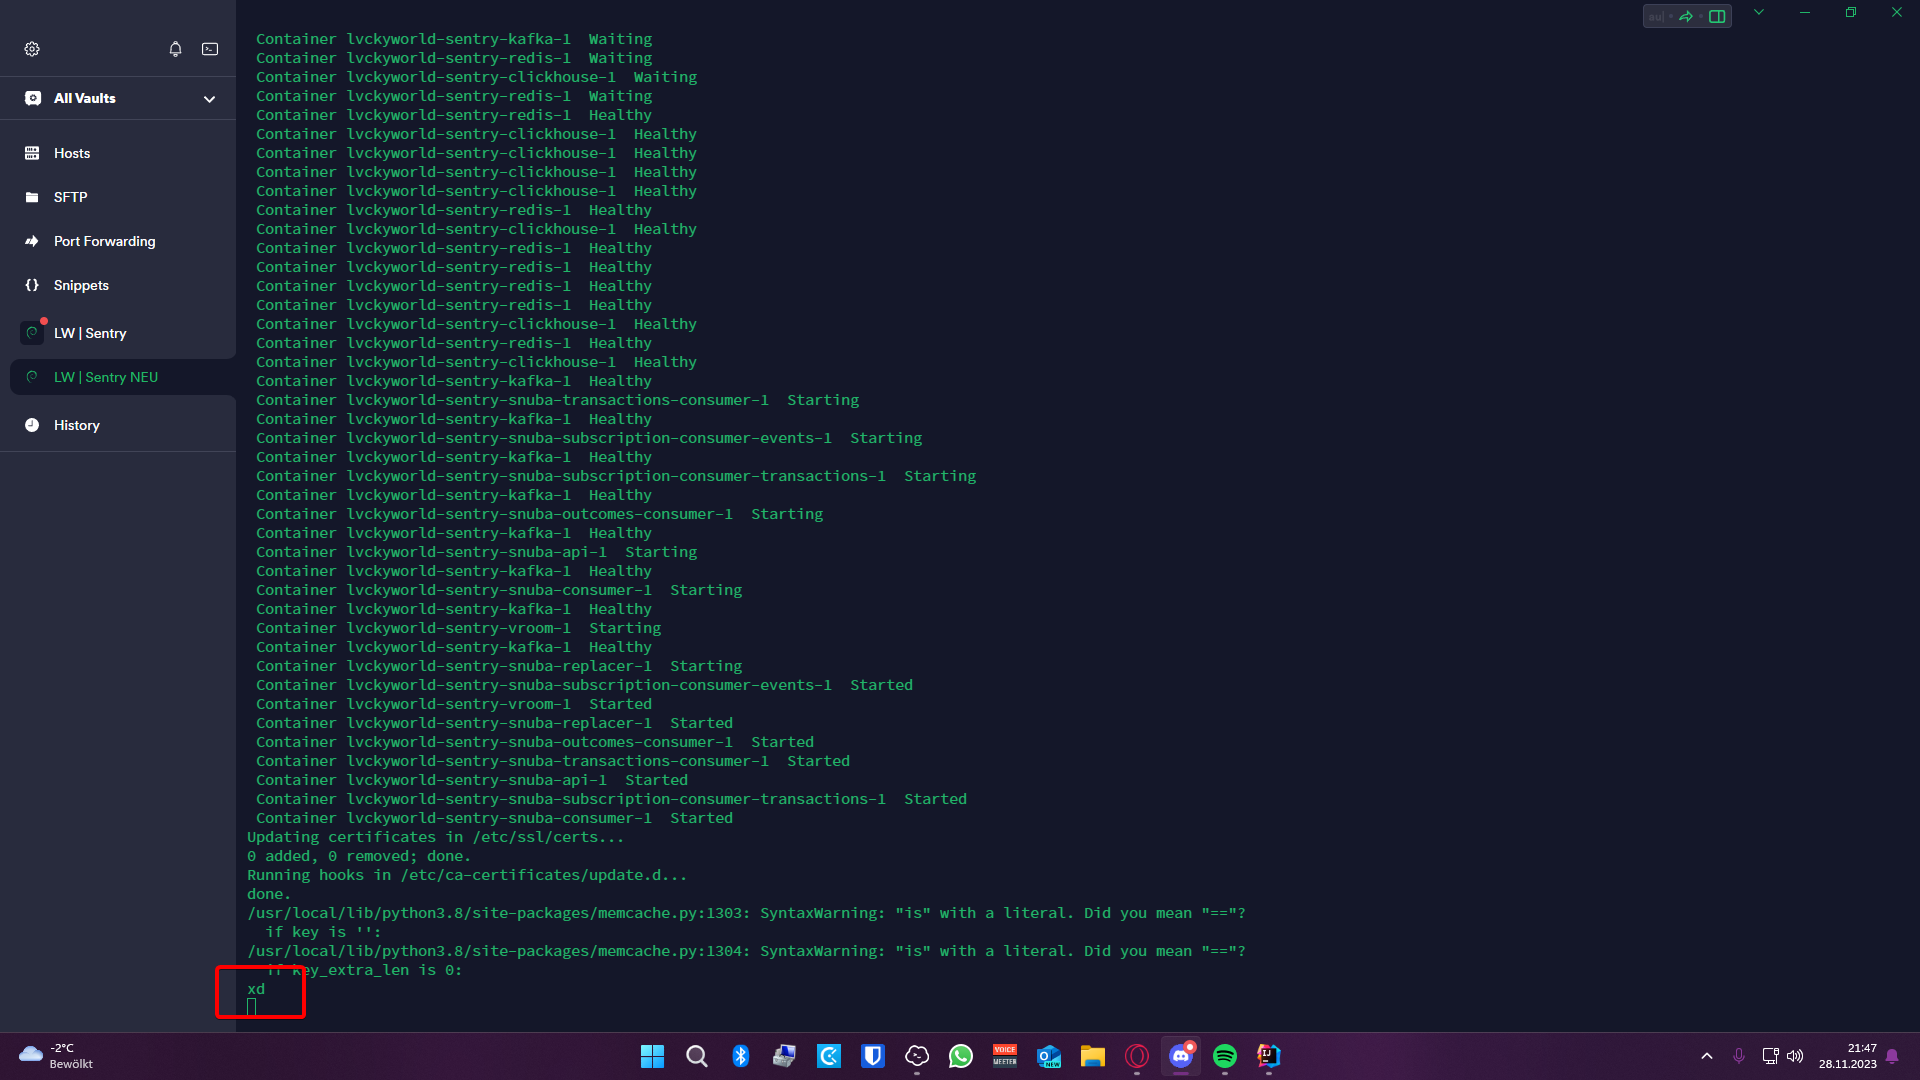Open the Hosts section

point(72,153)
